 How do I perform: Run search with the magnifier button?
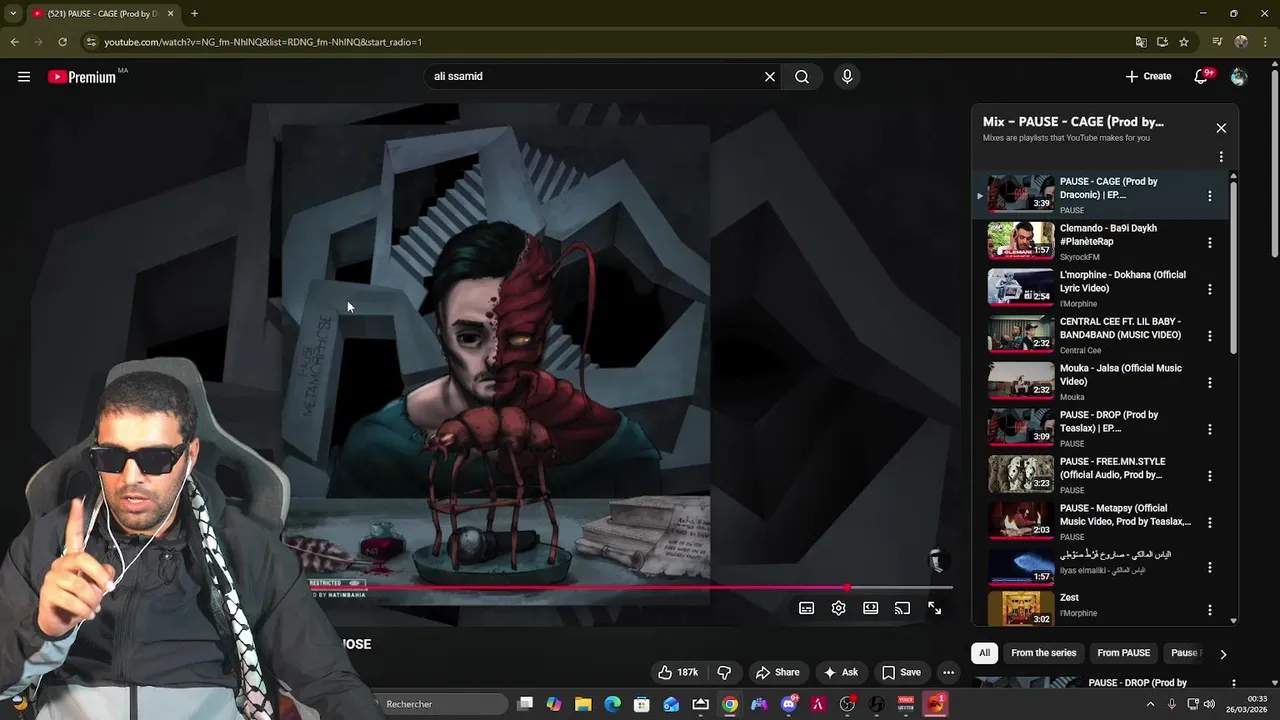click(802, 77)
